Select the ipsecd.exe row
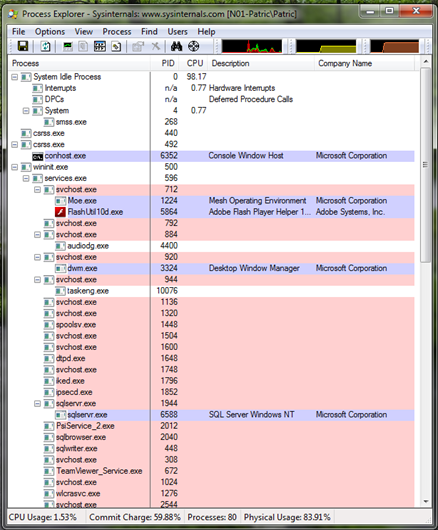Viewport: 438px width, 530px height. click(x=212, y=392)
